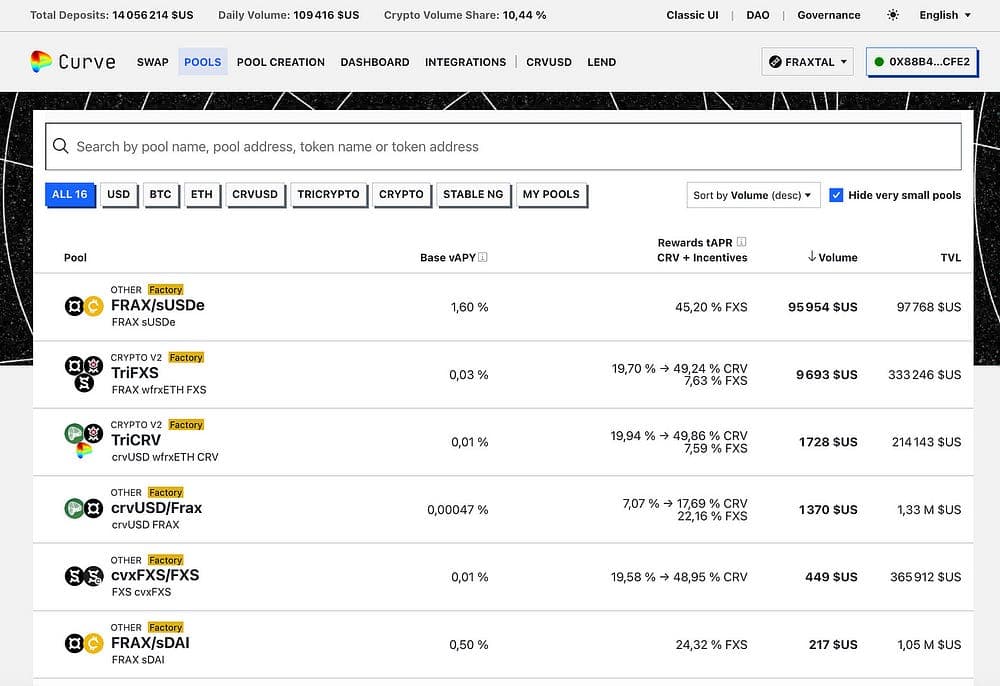Open the Governance link

[x=828, y=15]
